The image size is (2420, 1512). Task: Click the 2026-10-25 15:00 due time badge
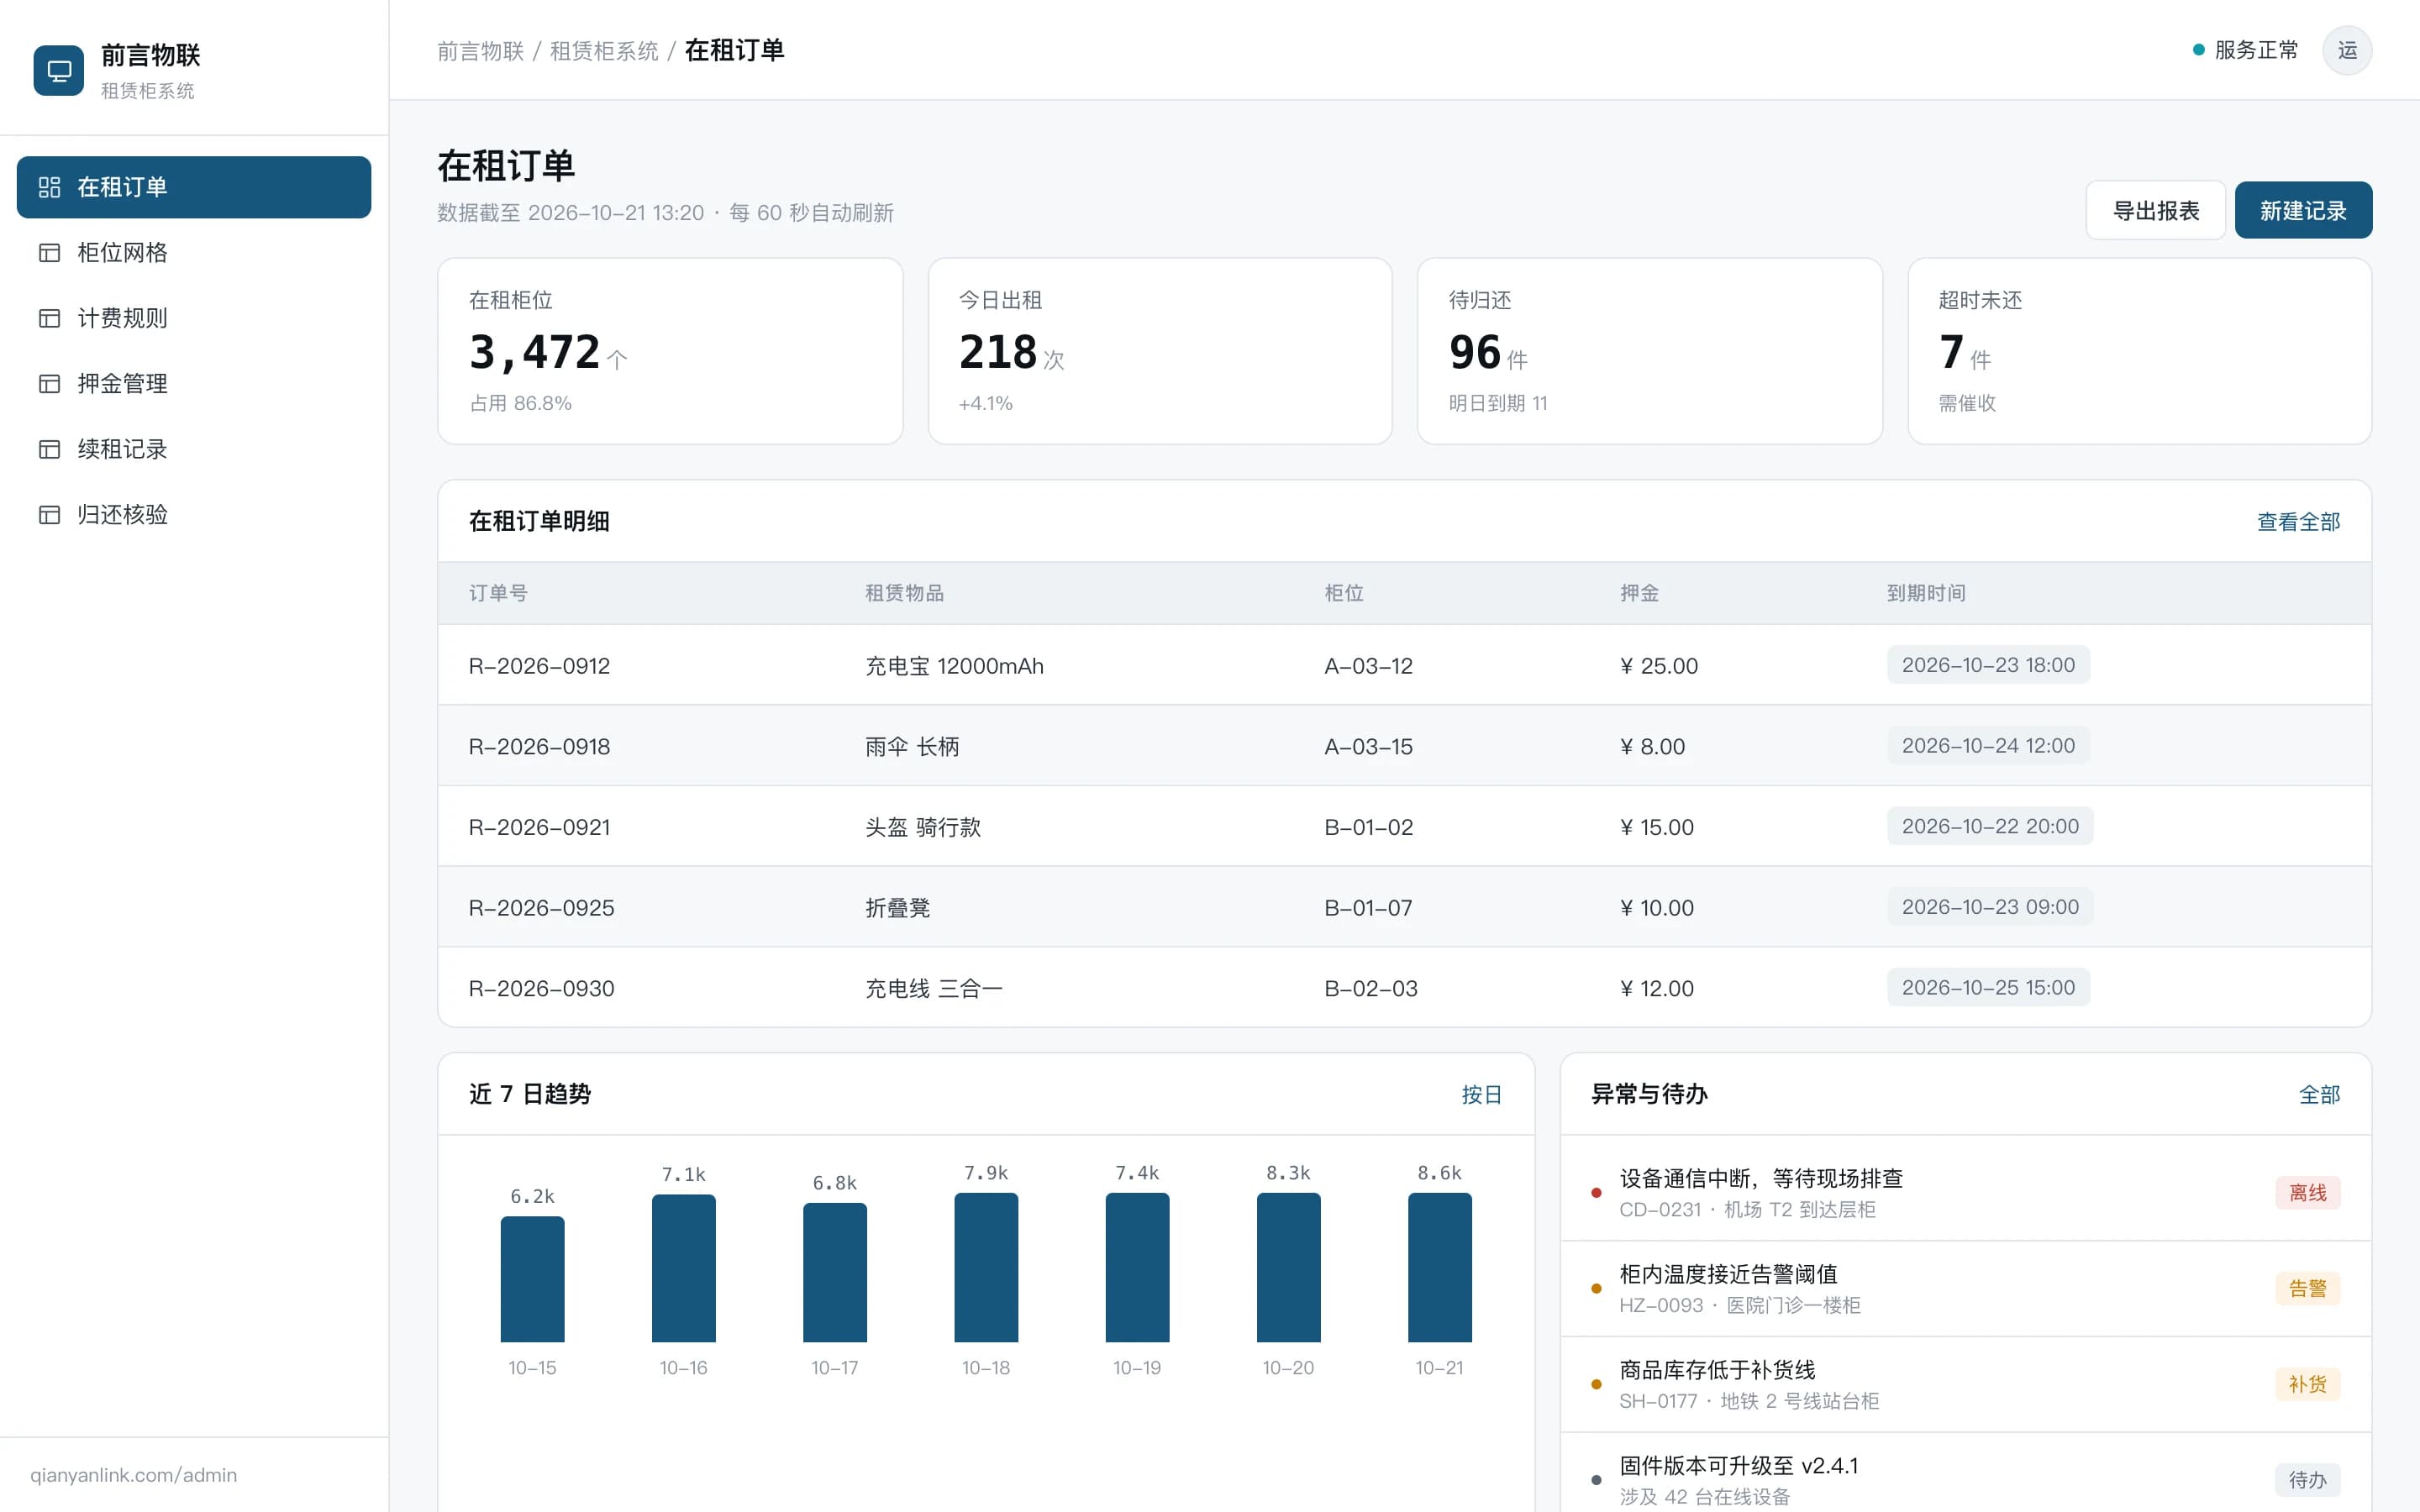(1988, 988)
